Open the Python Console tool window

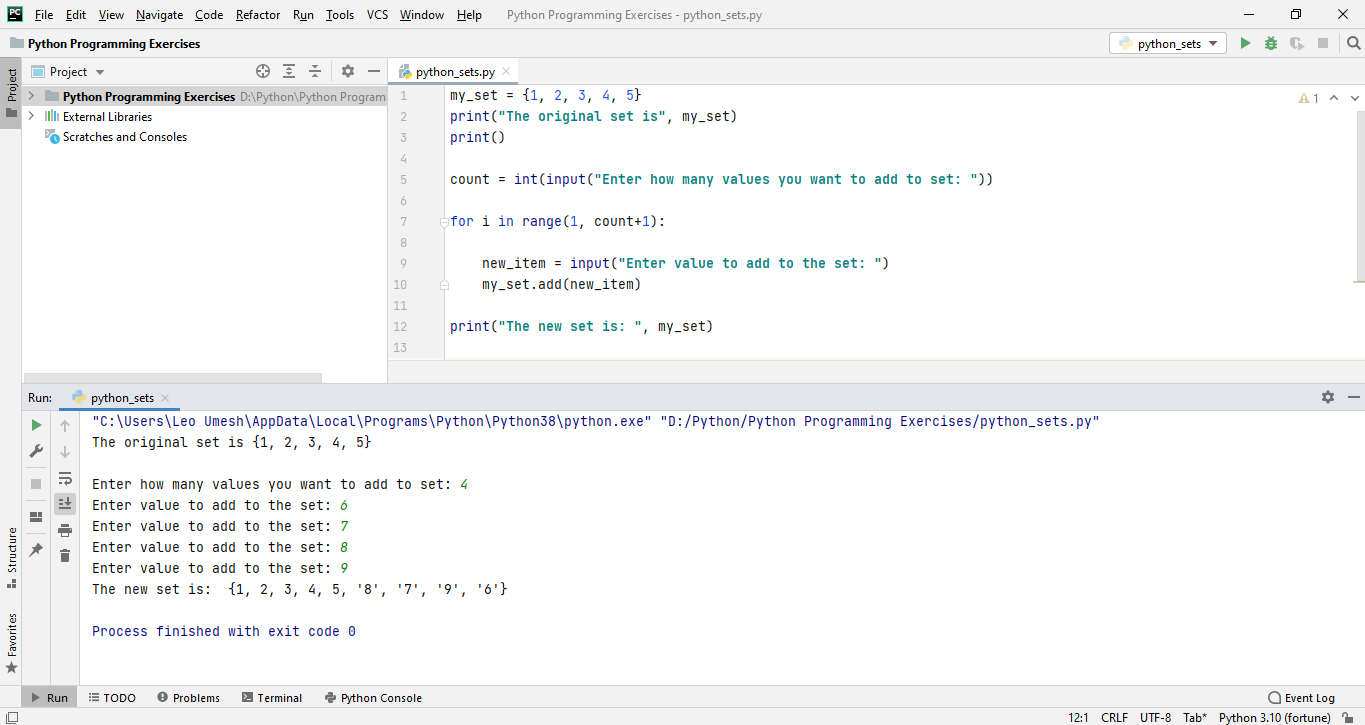click(372, 698)
